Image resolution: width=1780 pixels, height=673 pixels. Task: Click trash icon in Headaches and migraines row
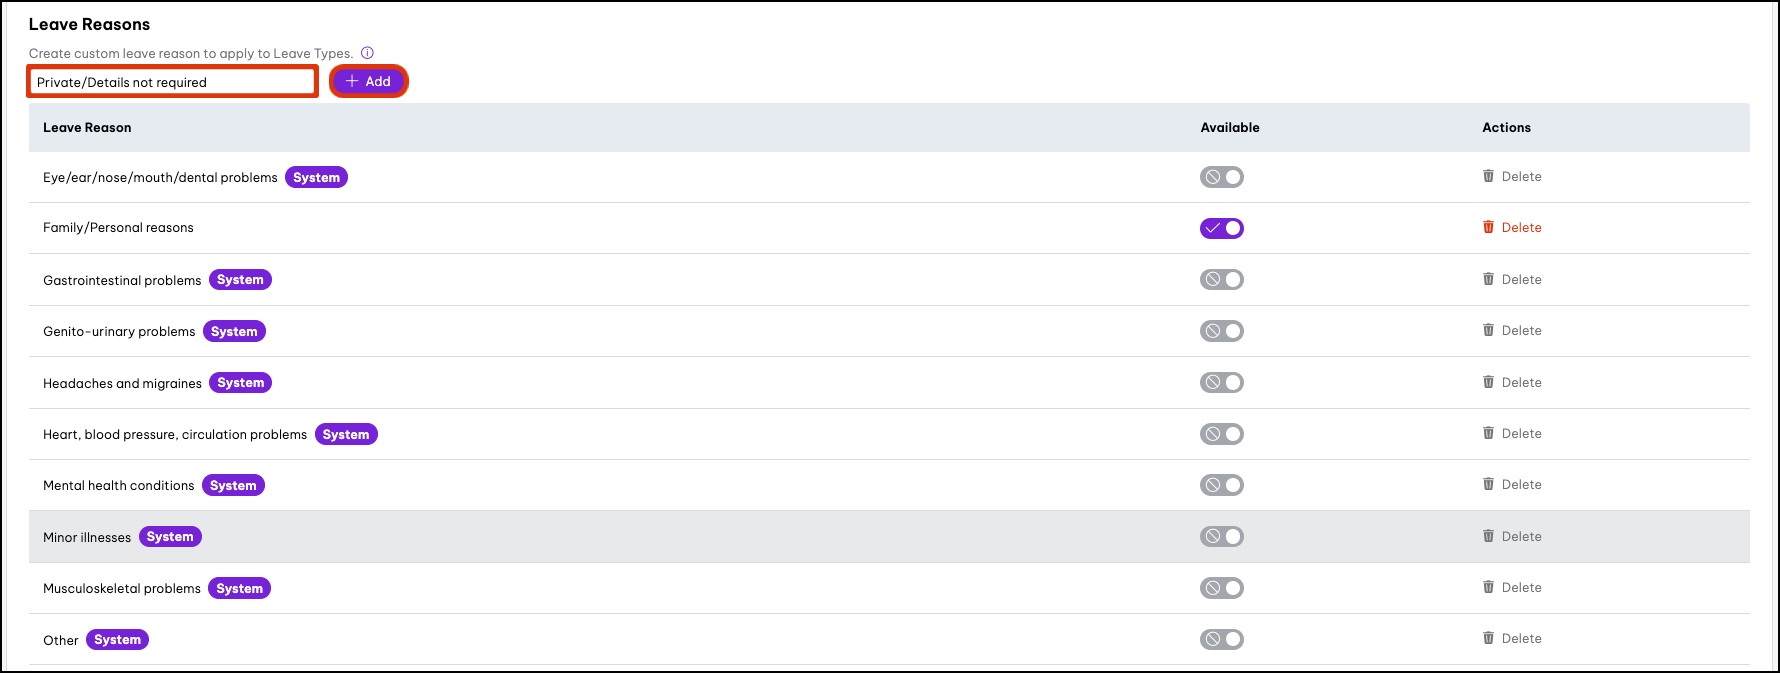1488,382
